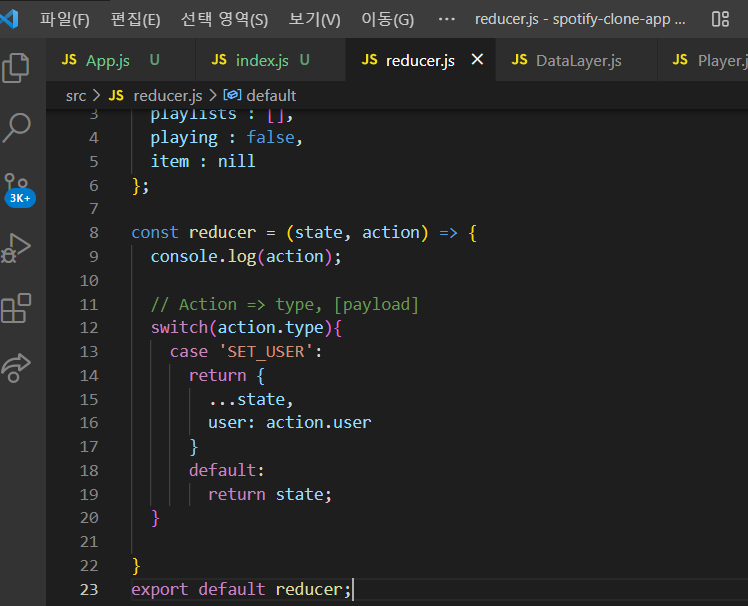Switch to the Player.js tab
The width and height of the screenshot is (748, 606).
click(x=703, y=60)
